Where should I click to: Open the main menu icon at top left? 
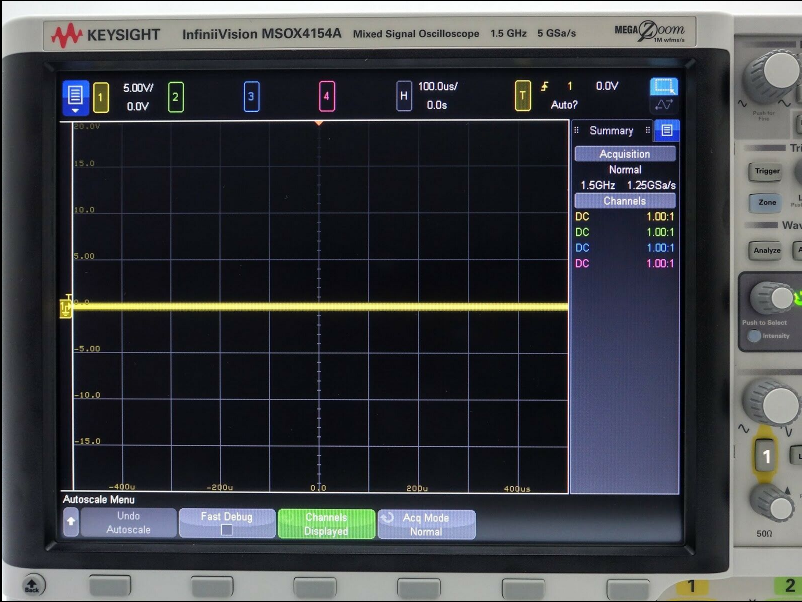pyautogui.click(x=75, y=96)
